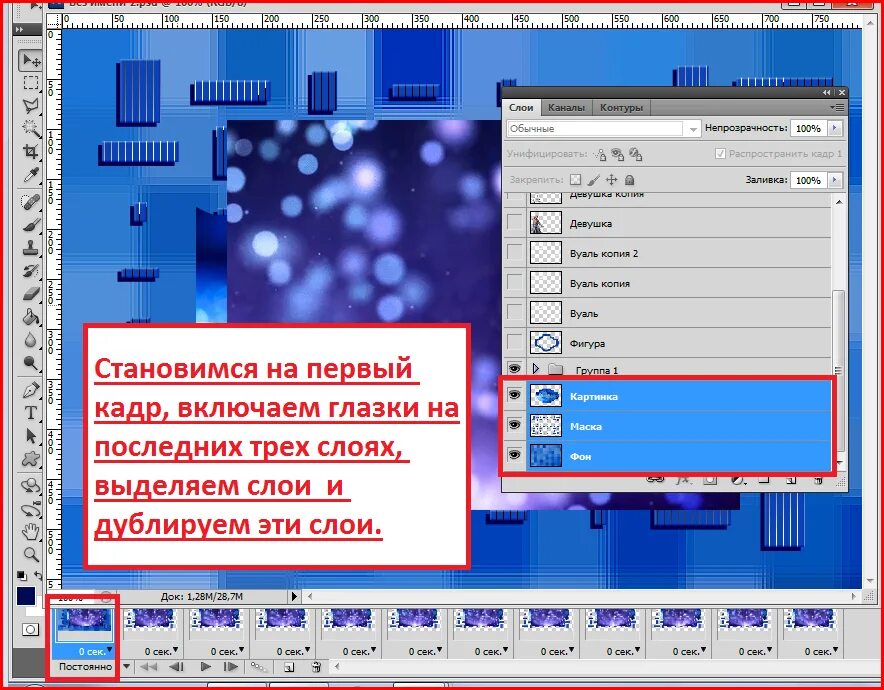Click the Непрозрачность 100% value field

pyautogui.click(x=808, y=129)
